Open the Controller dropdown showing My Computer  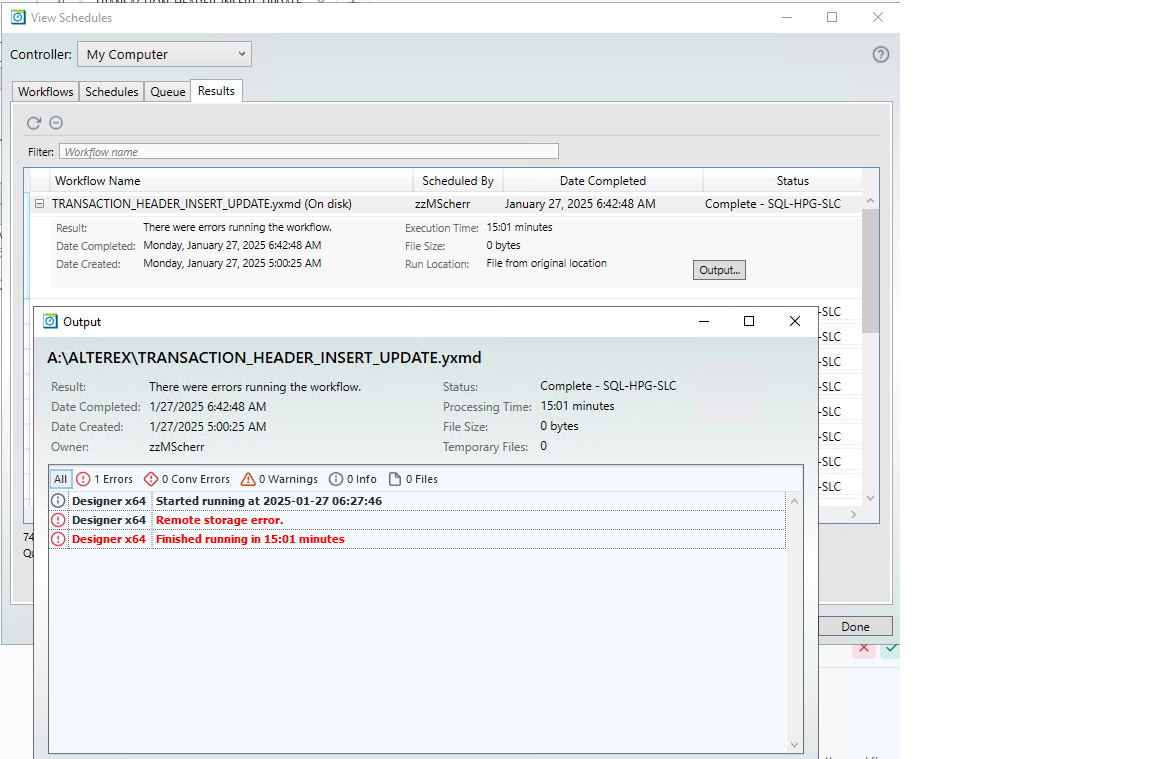164,53
